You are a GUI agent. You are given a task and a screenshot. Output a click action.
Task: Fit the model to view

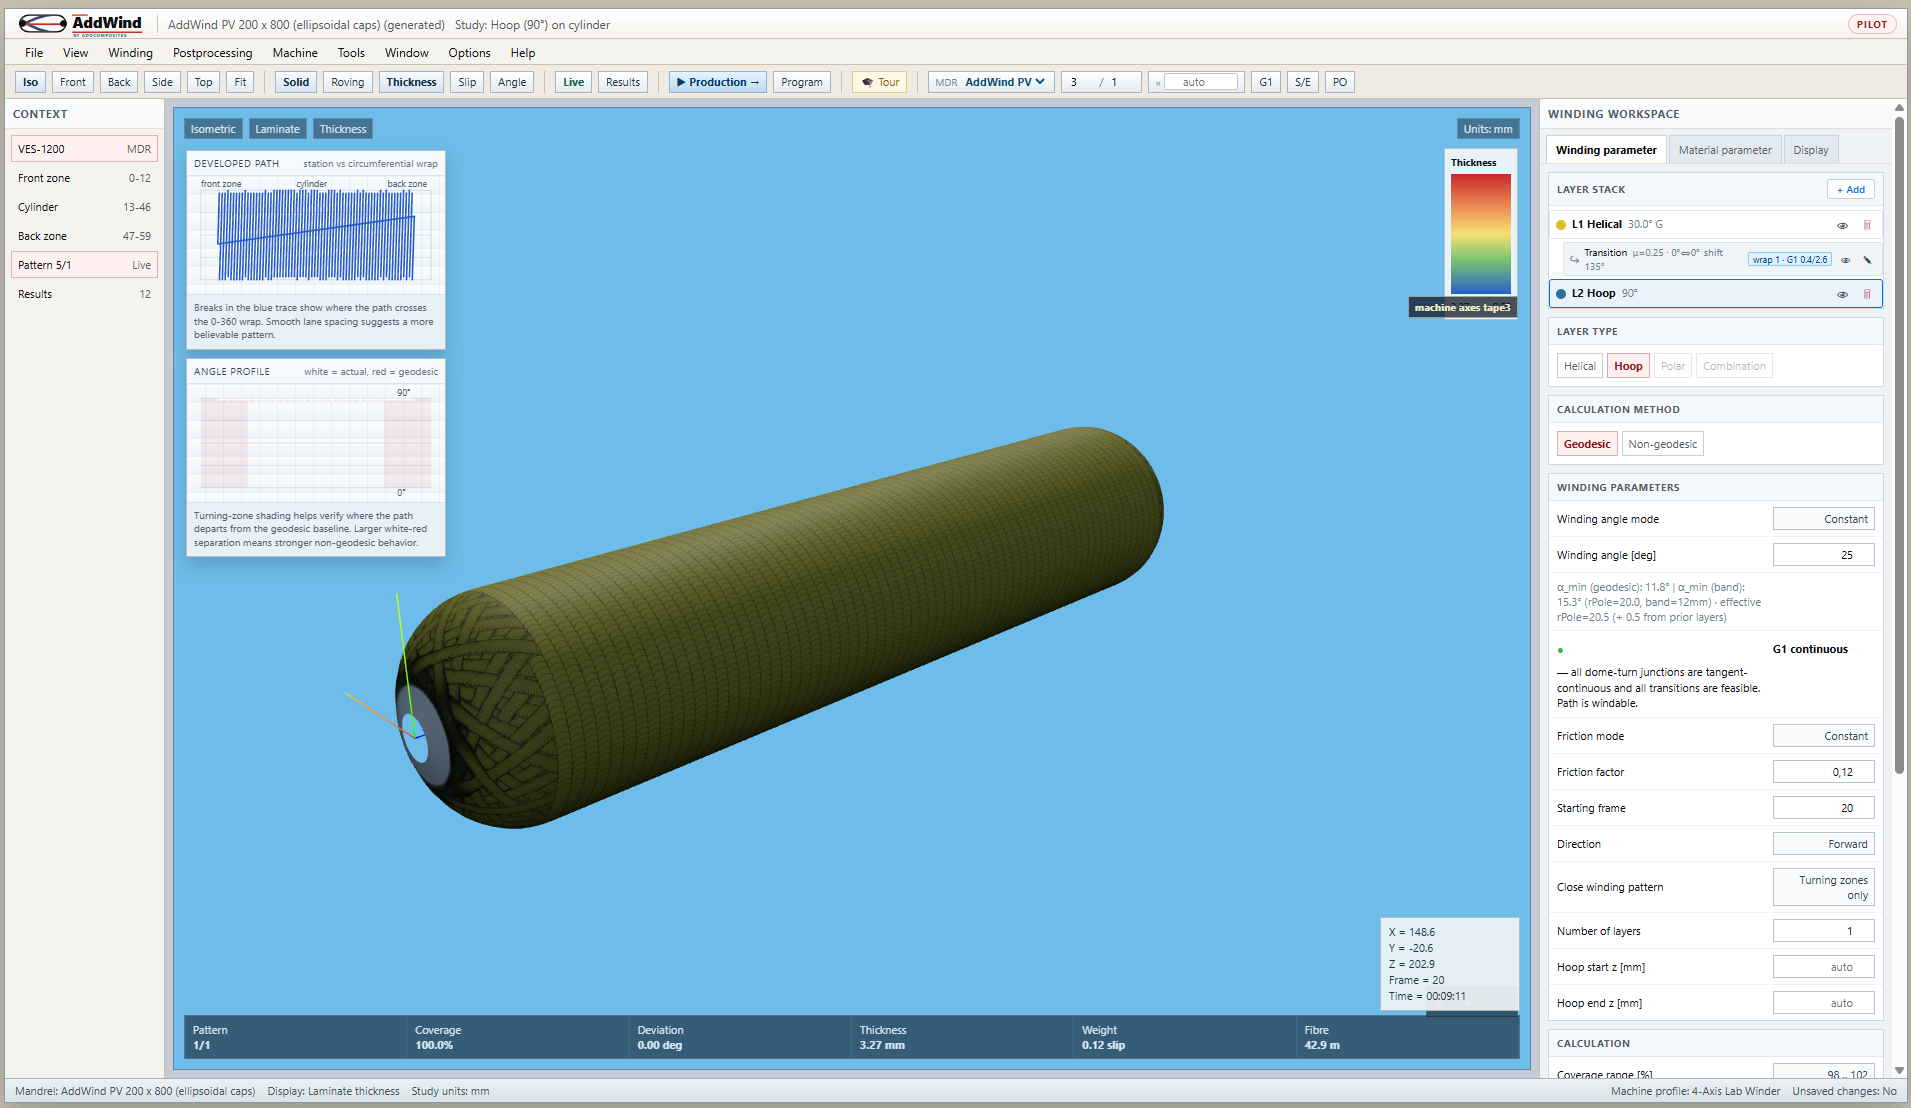(240, 82)
